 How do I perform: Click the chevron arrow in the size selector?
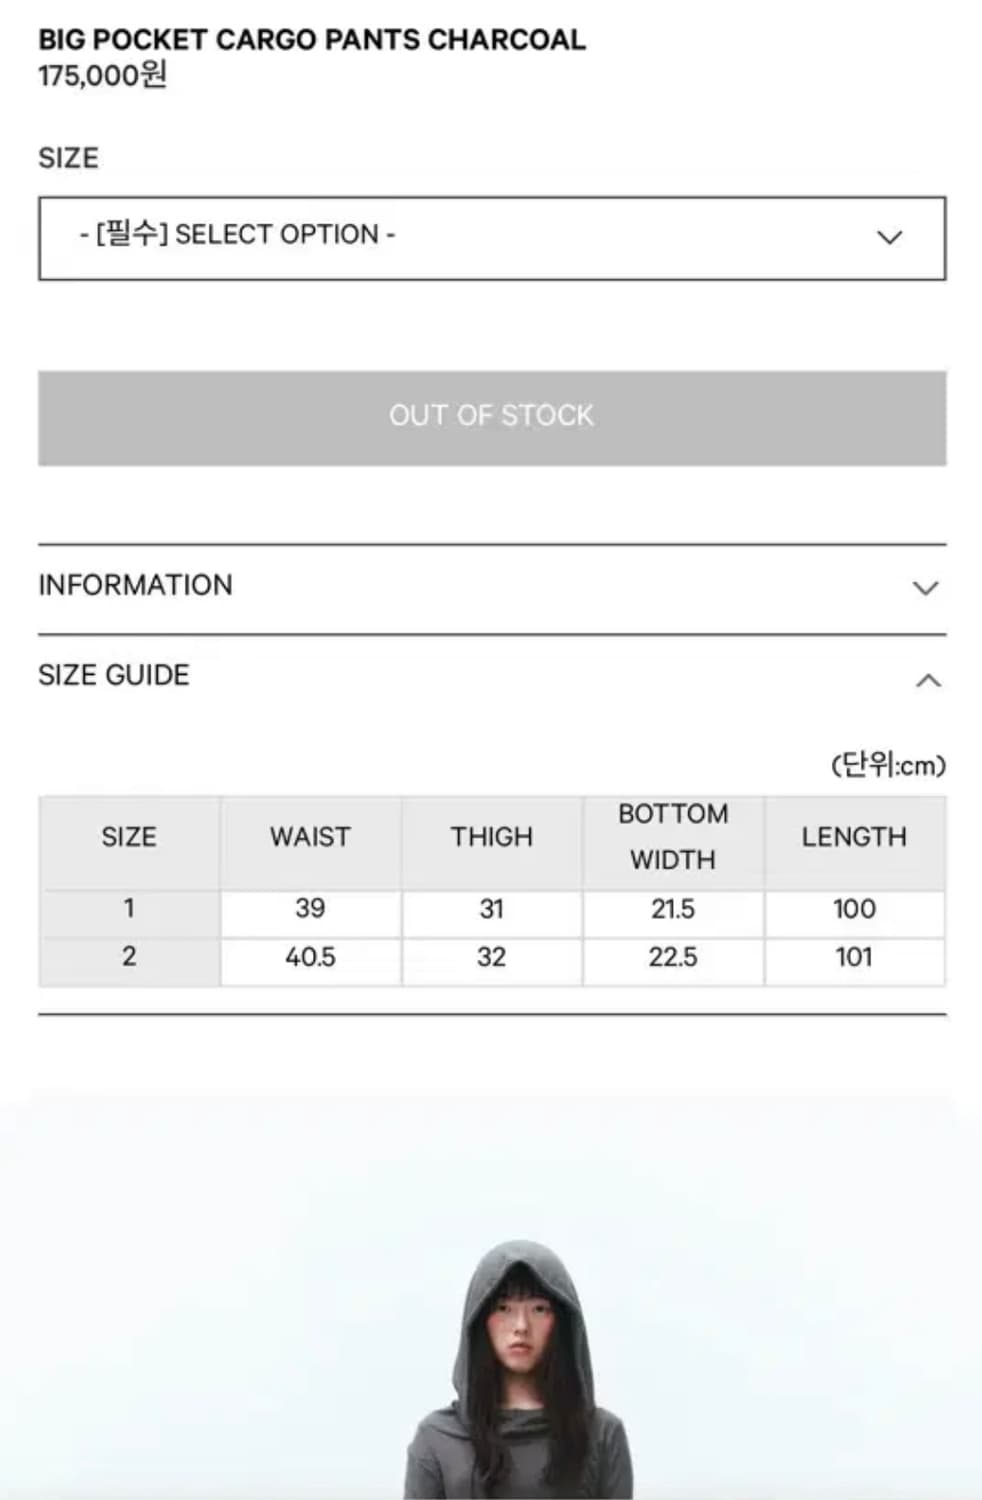pos(889,238)
